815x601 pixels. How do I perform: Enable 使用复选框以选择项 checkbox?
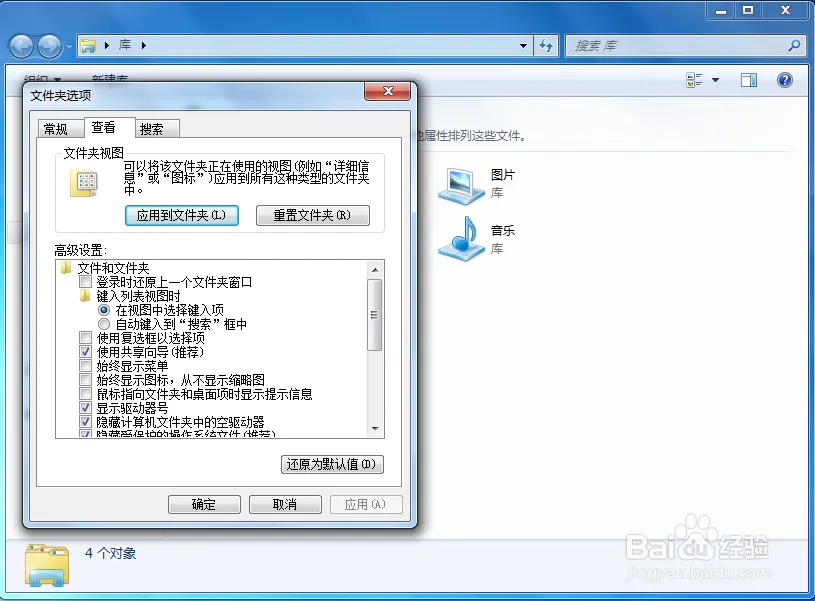pos(85,338)
